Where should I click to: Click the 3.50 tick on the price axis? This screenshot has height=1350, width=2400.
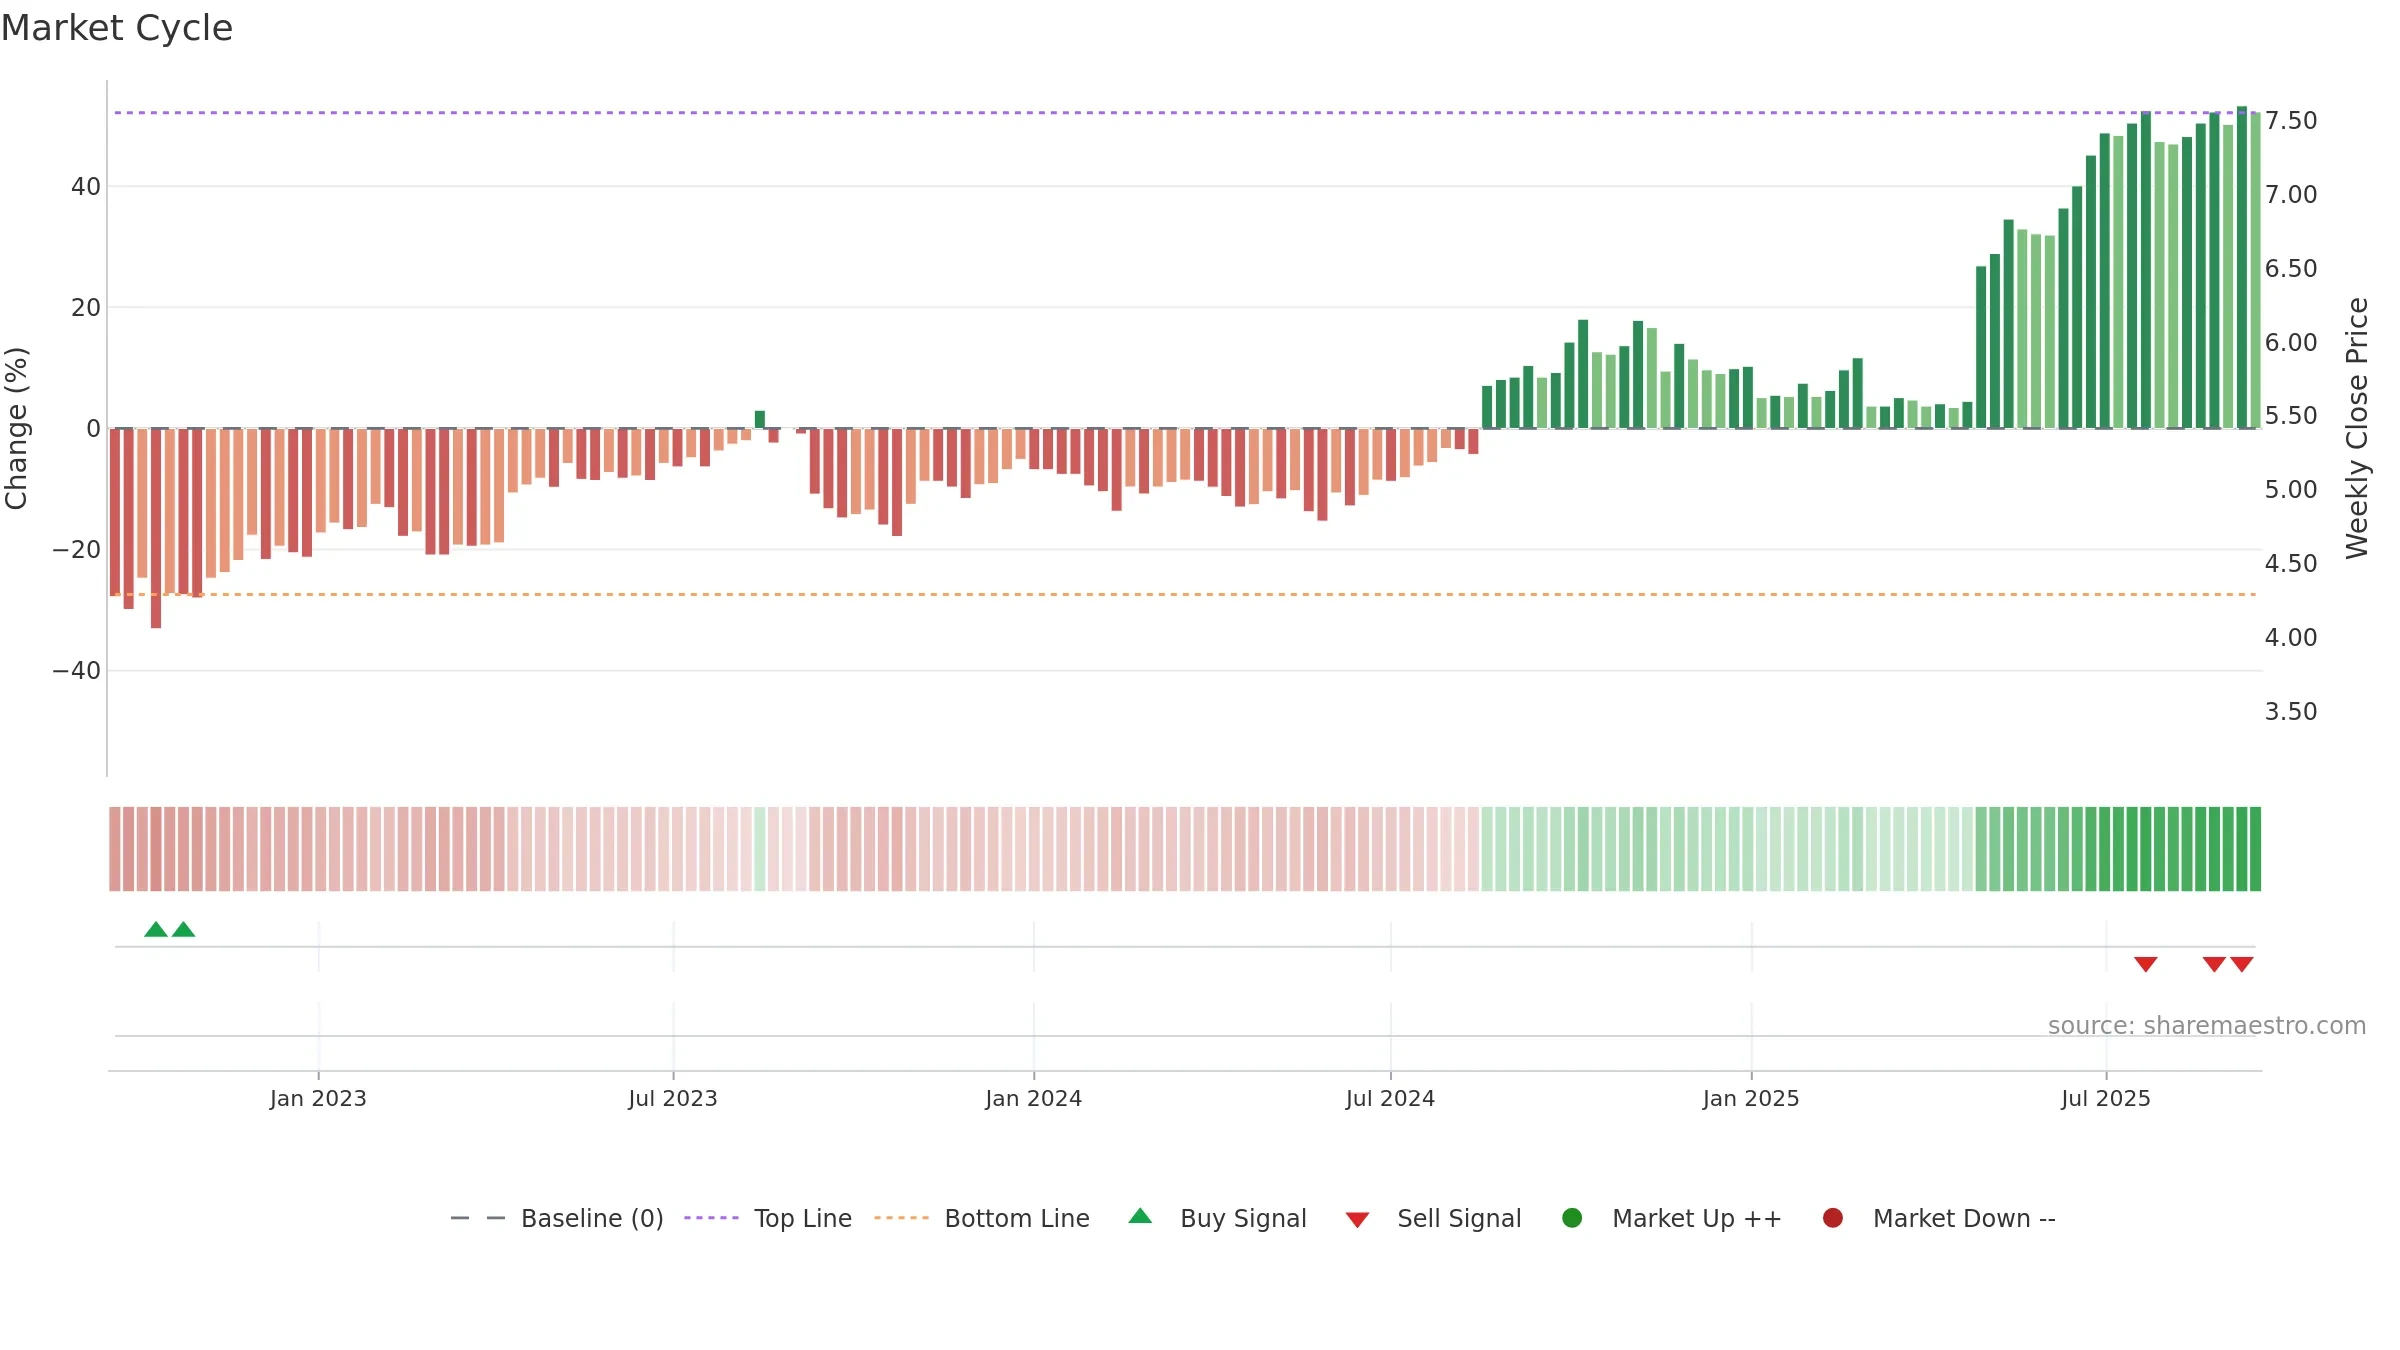tap(2291, 711)
